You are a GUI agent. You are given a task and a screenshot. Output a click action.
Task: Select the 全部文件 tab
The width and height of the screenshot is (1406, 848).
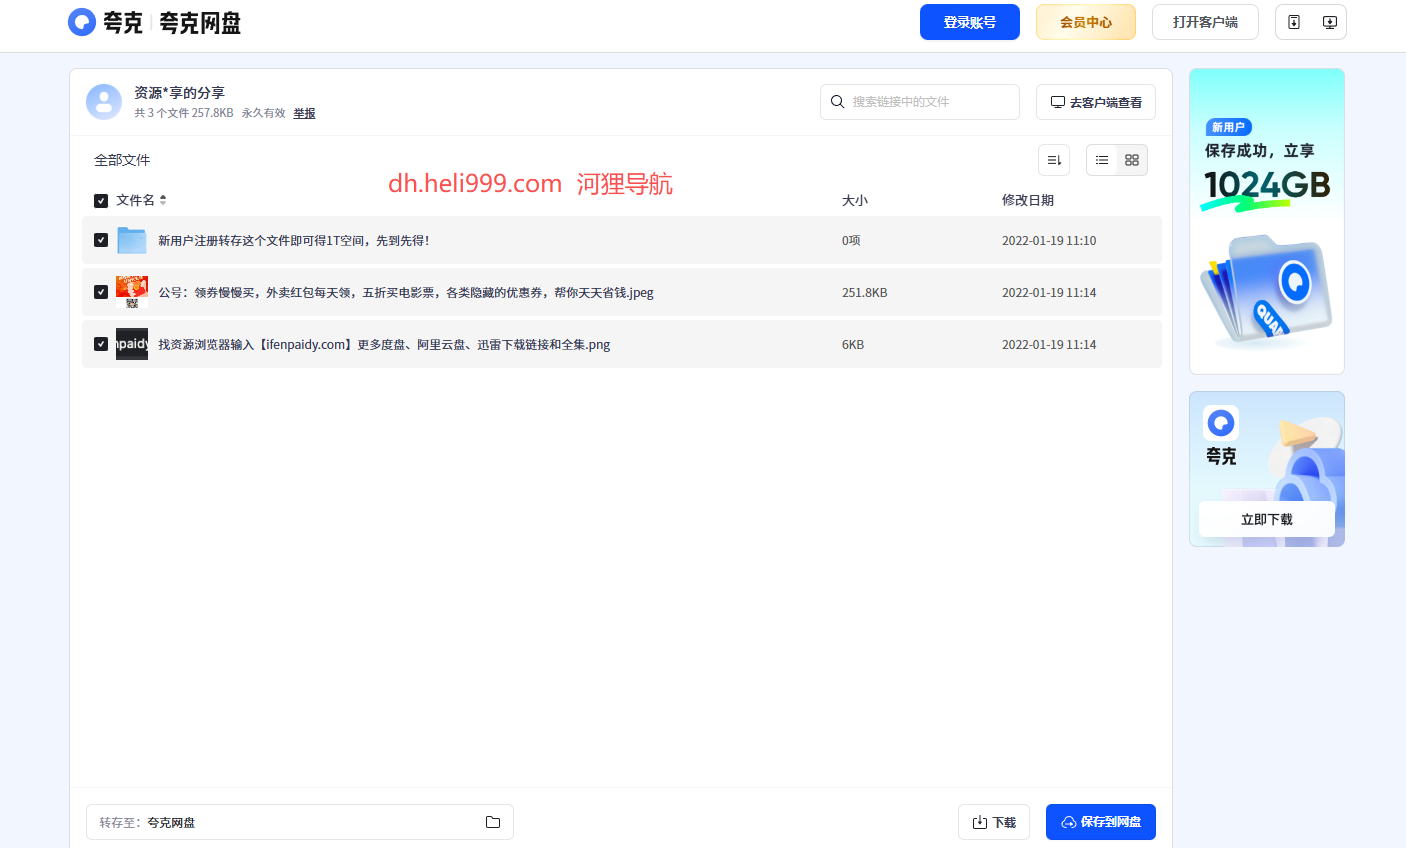[122, 159]
